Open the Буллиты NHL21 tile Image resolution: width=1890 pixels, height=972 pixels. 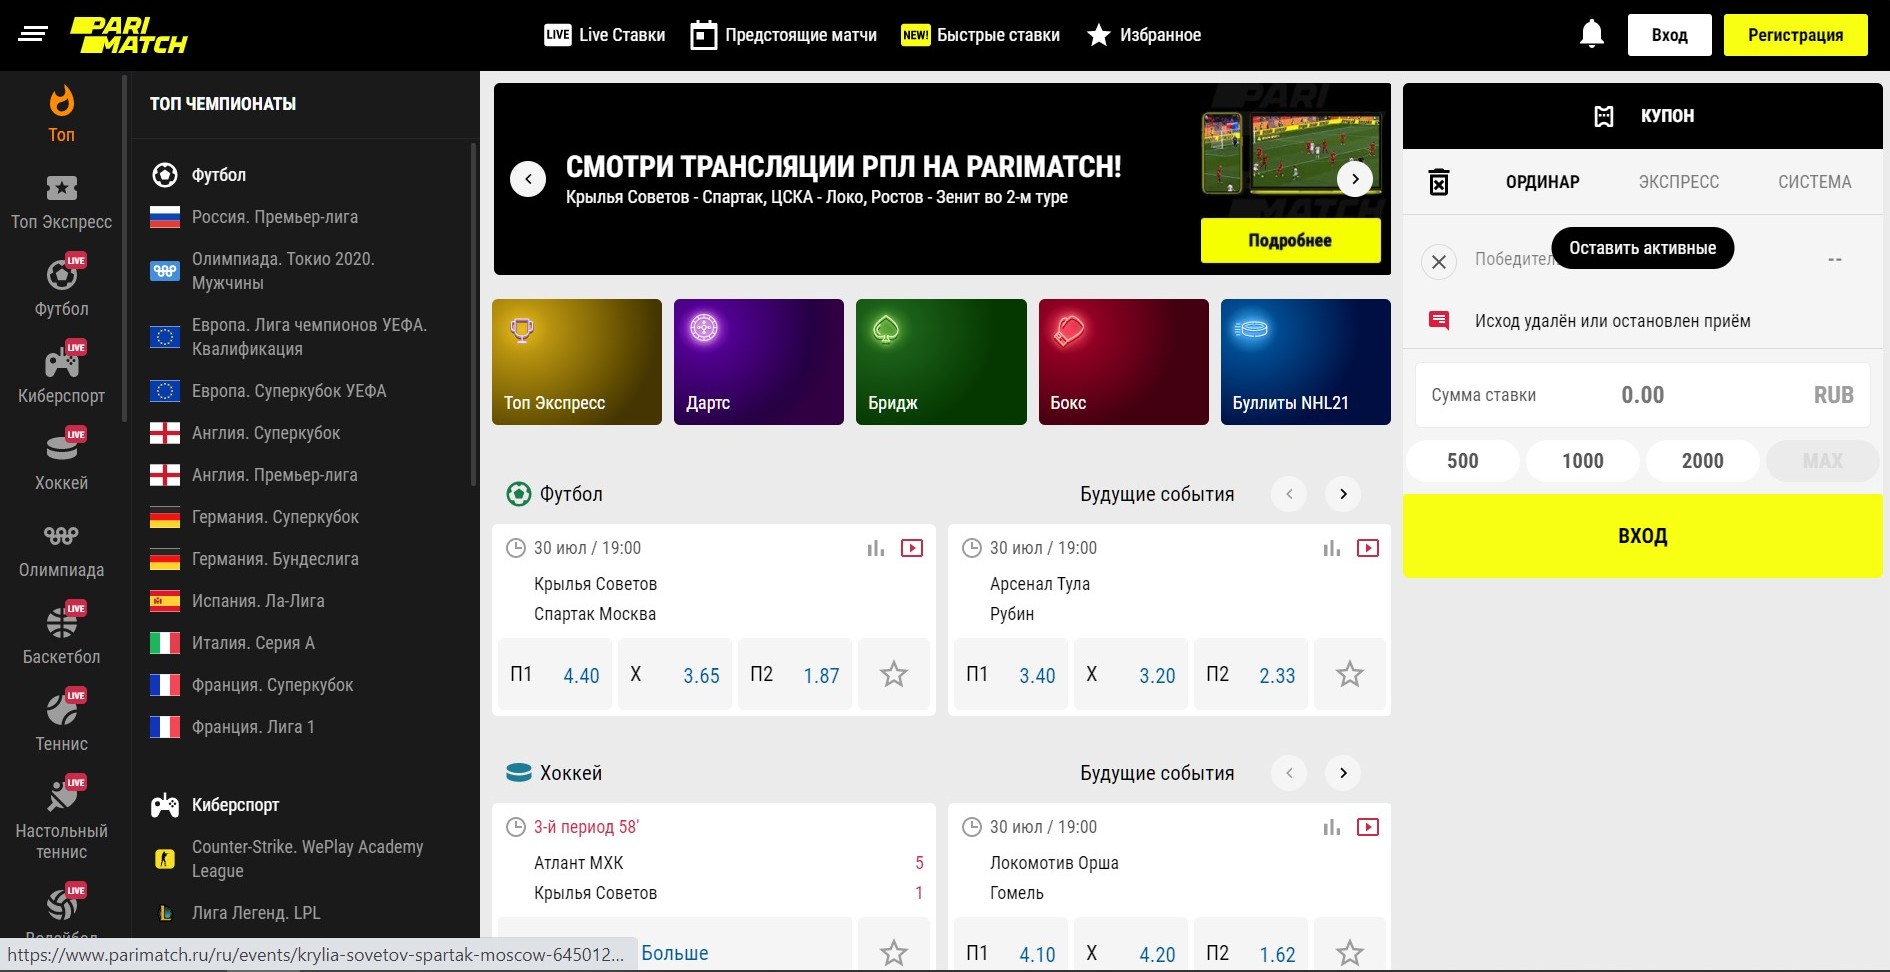(x=1306, y=362)
